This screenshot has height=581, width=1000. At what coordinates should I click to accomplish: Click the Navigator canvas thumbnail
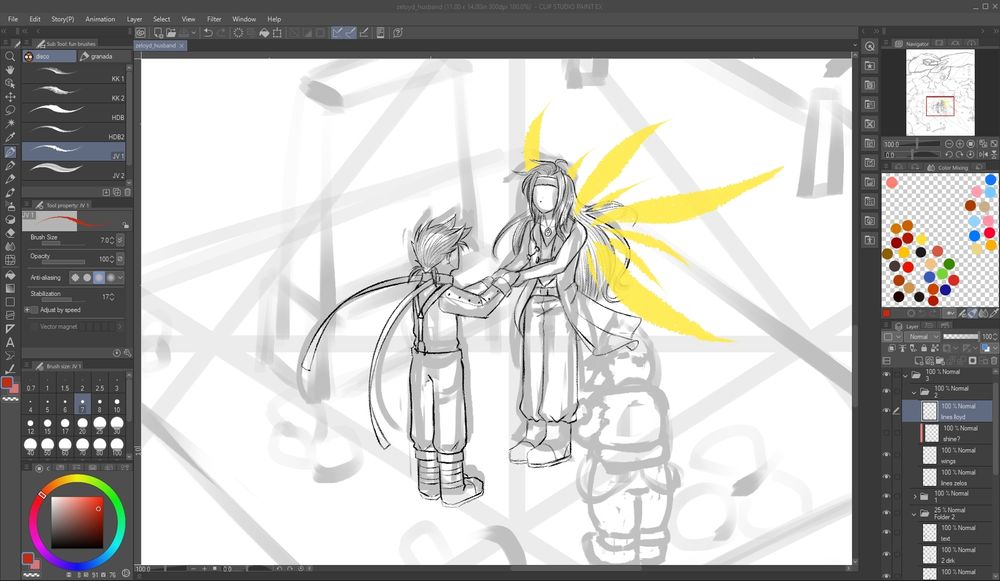tap(939, 93)
